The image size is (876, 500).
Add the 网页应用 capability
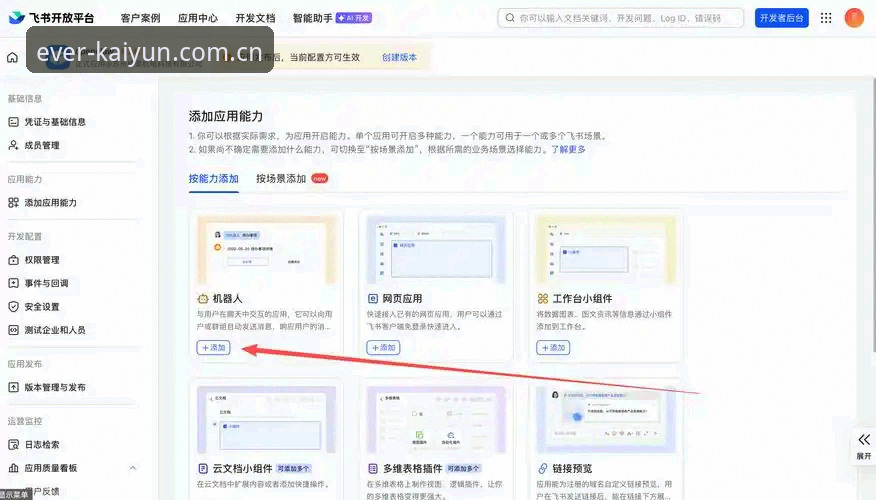click(x=383, y=347)
